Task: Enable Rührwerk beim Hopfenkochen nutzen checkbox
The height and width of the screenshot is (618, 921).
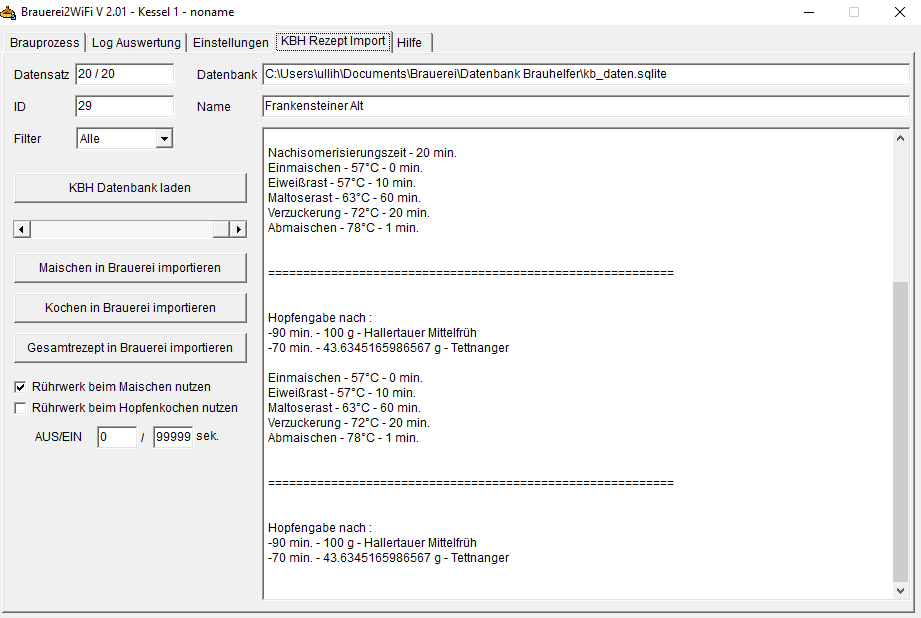Action: pos(20,408)
